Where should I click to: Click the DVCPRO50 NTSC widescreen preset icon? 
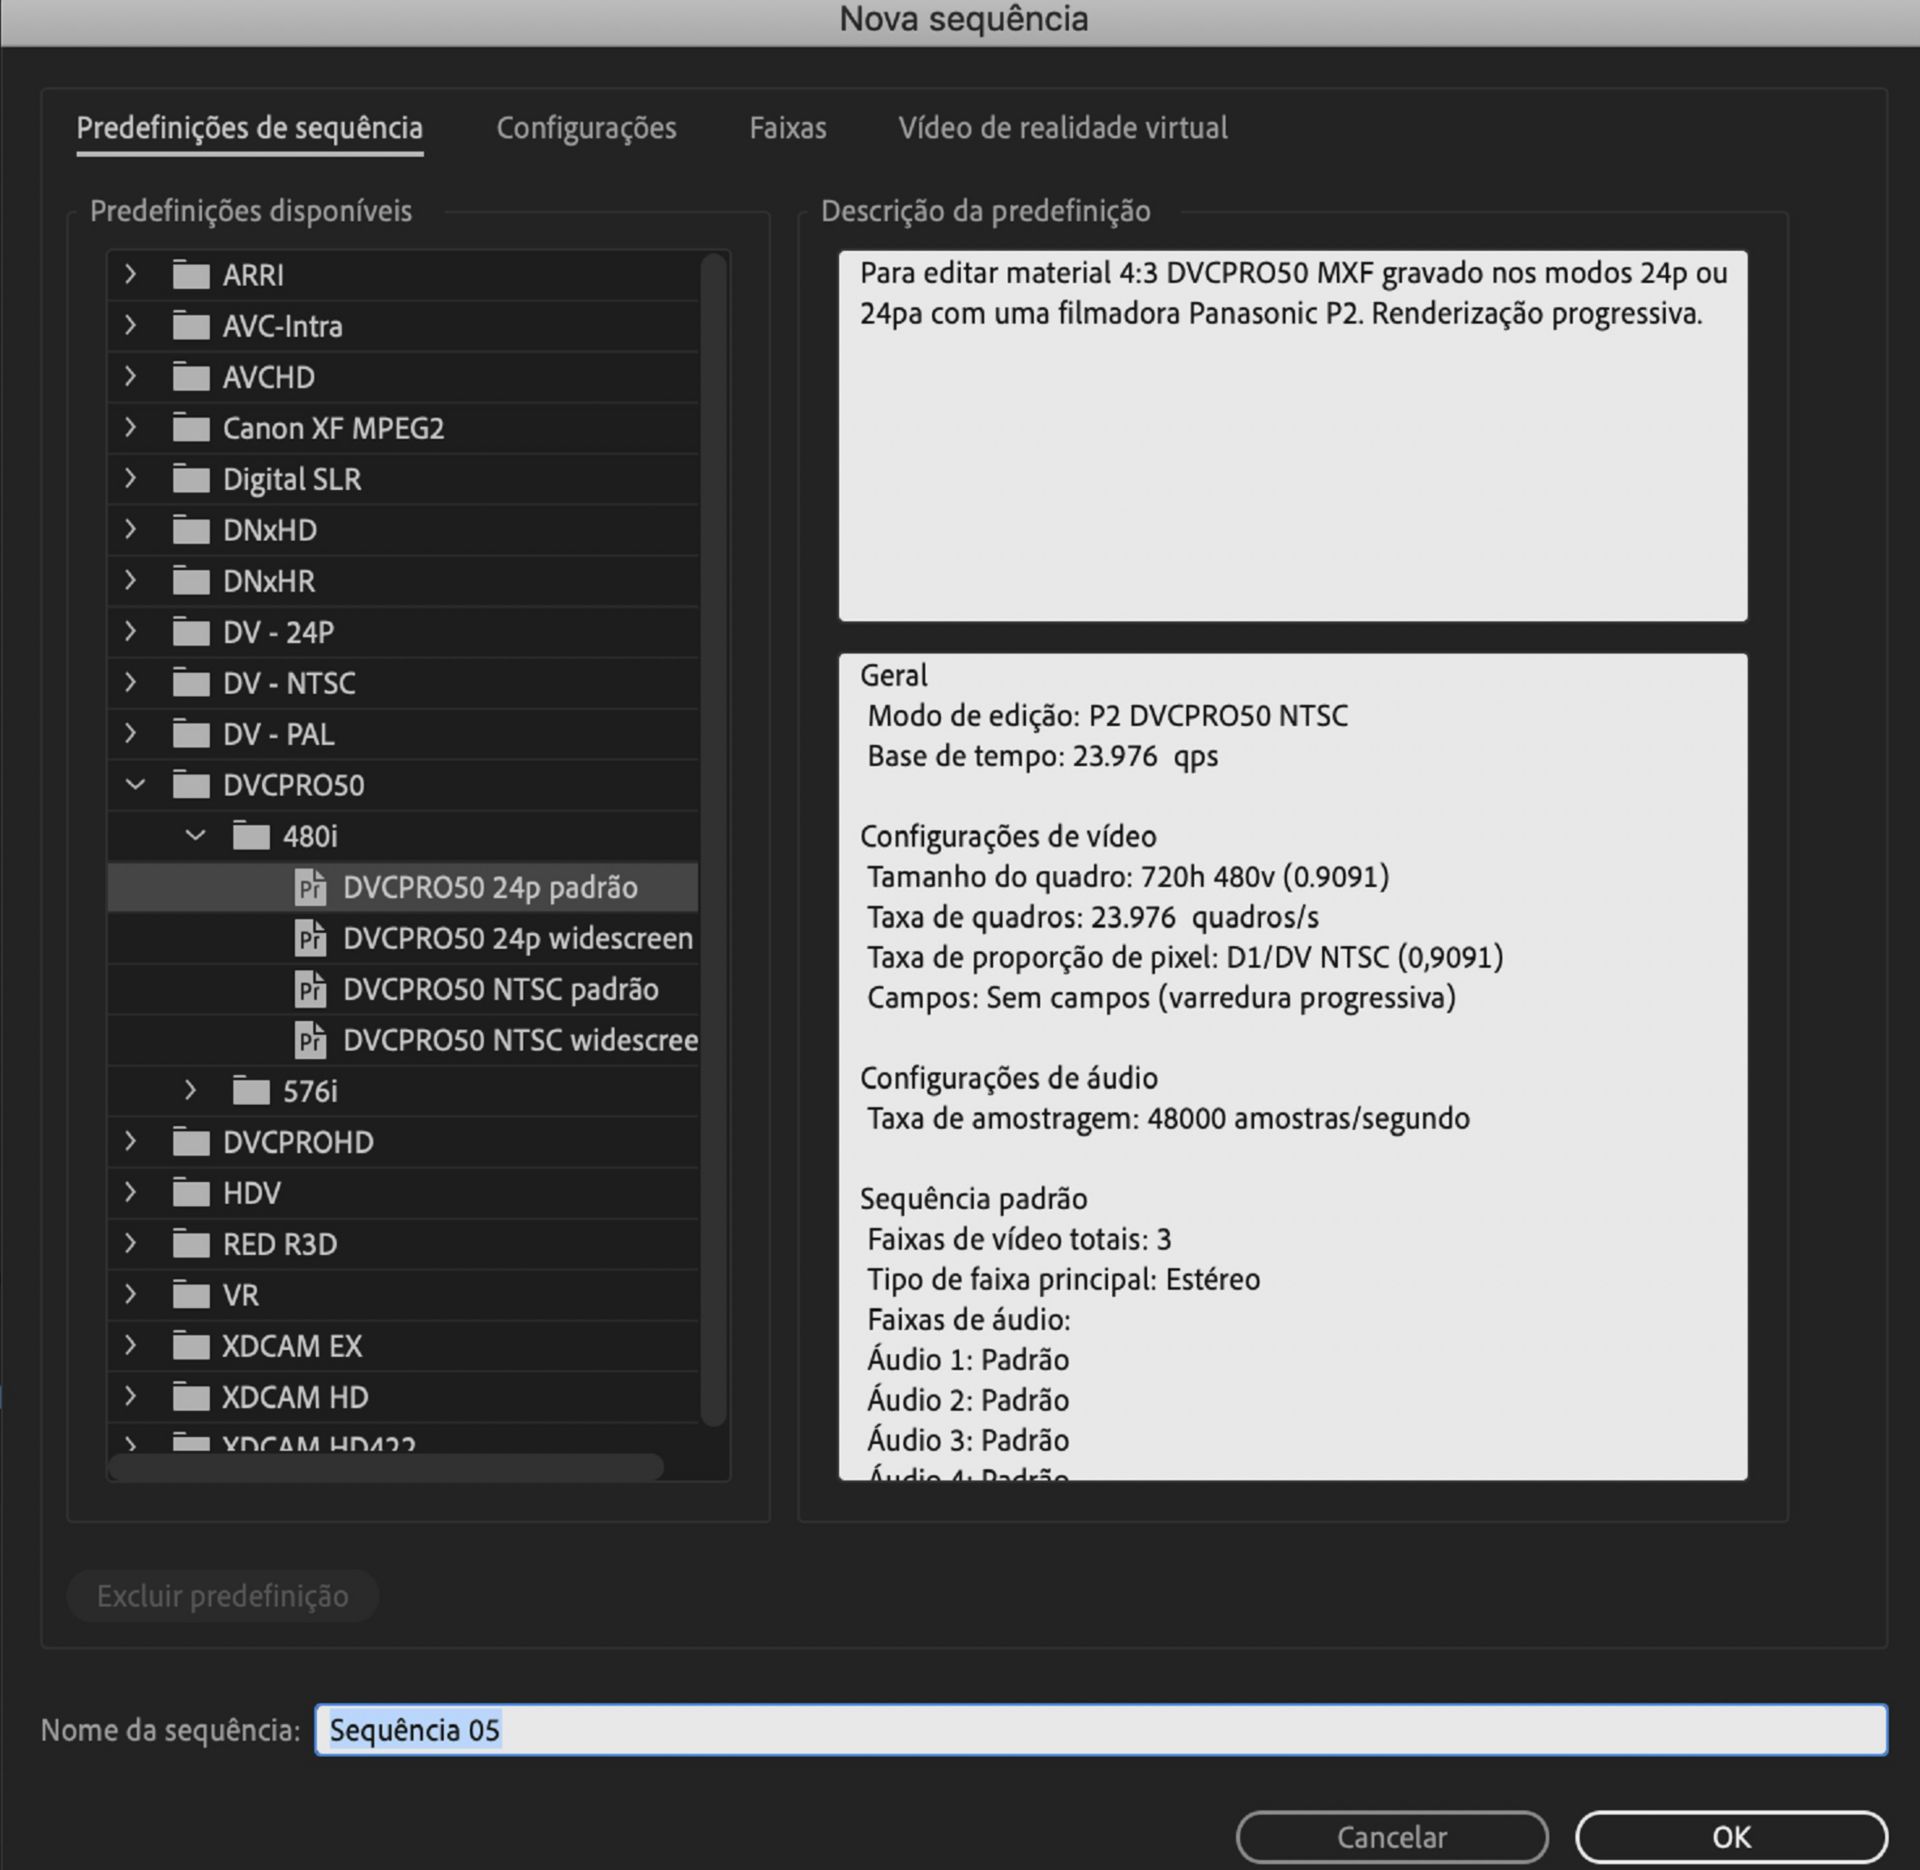pos(310,1041)
